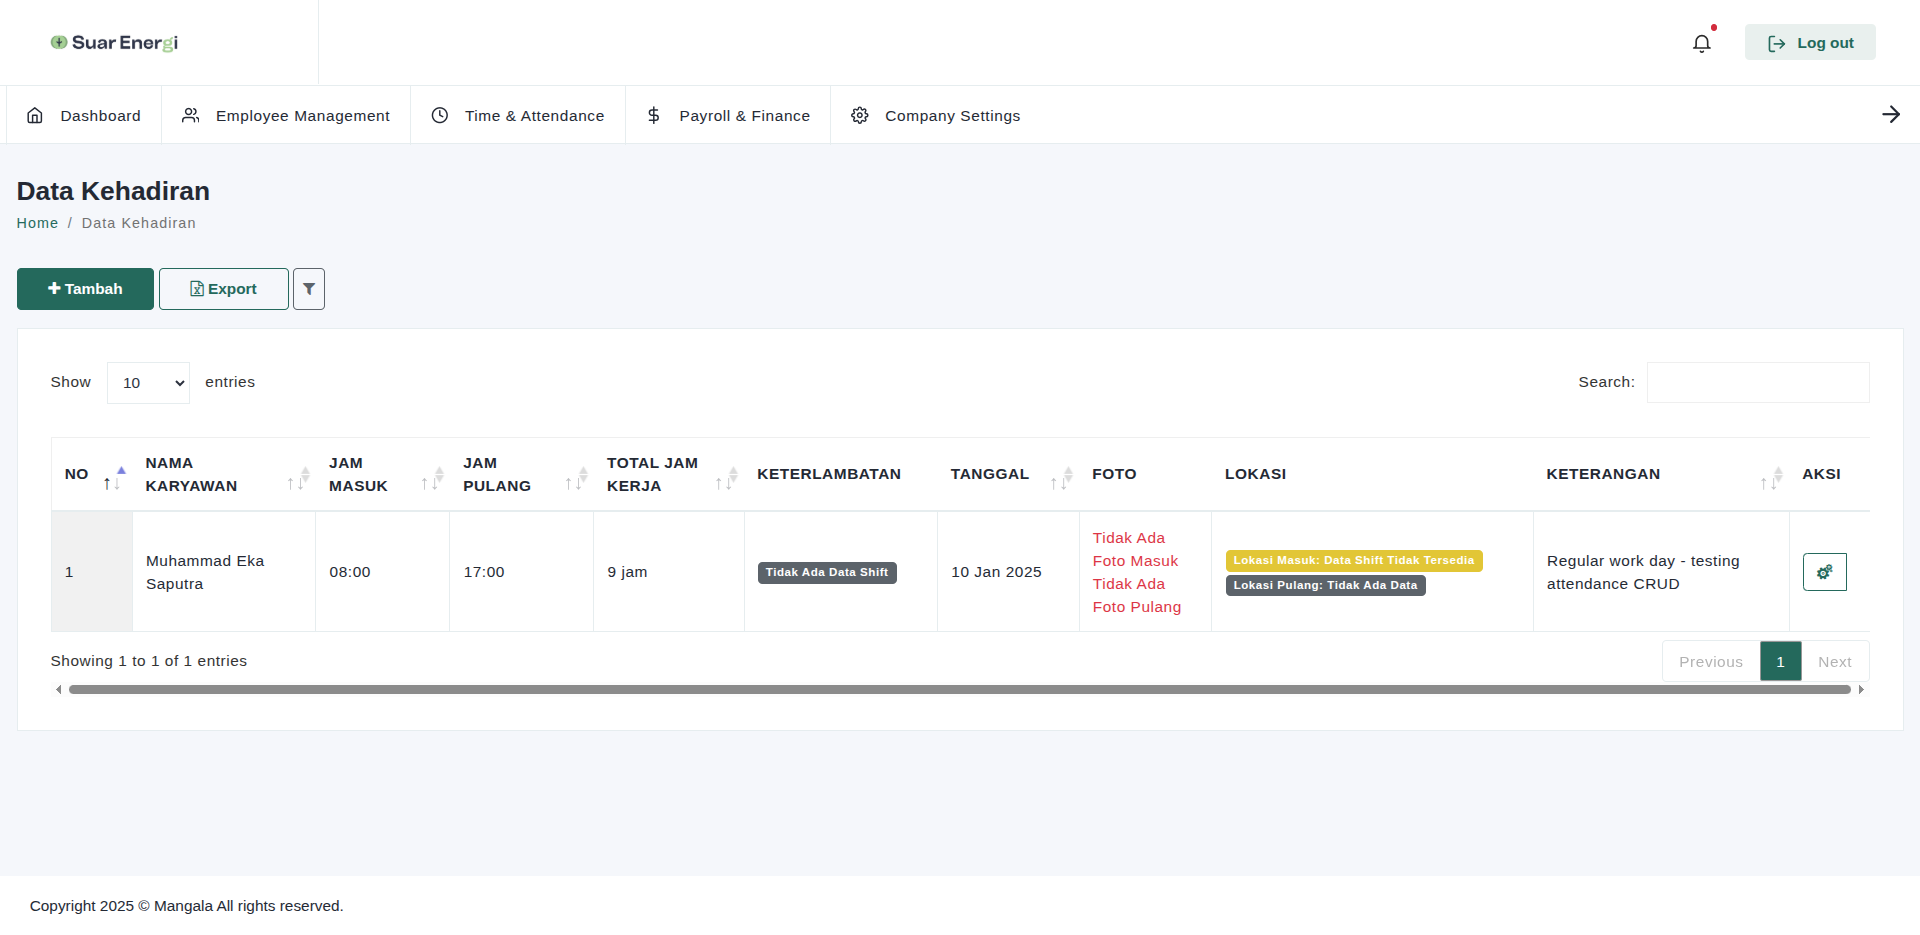
Task: Click the Employee Management people icon
Action: (x=190, y=115)
